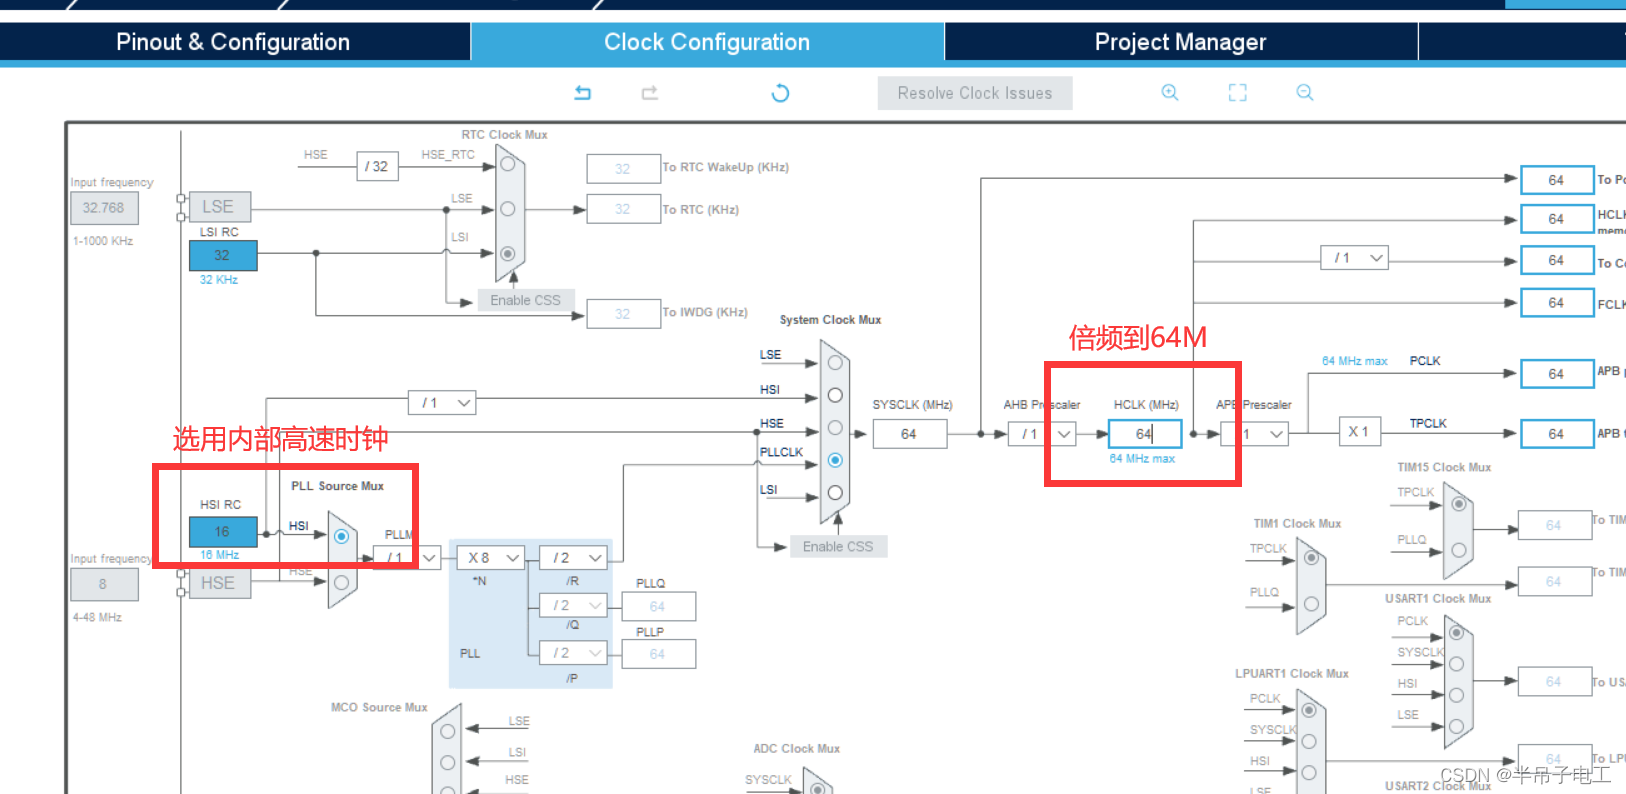Select PLLQ in TIM15 Clock Mux
Viewport: 1626px width, 794px height.
pos(1459,550)
